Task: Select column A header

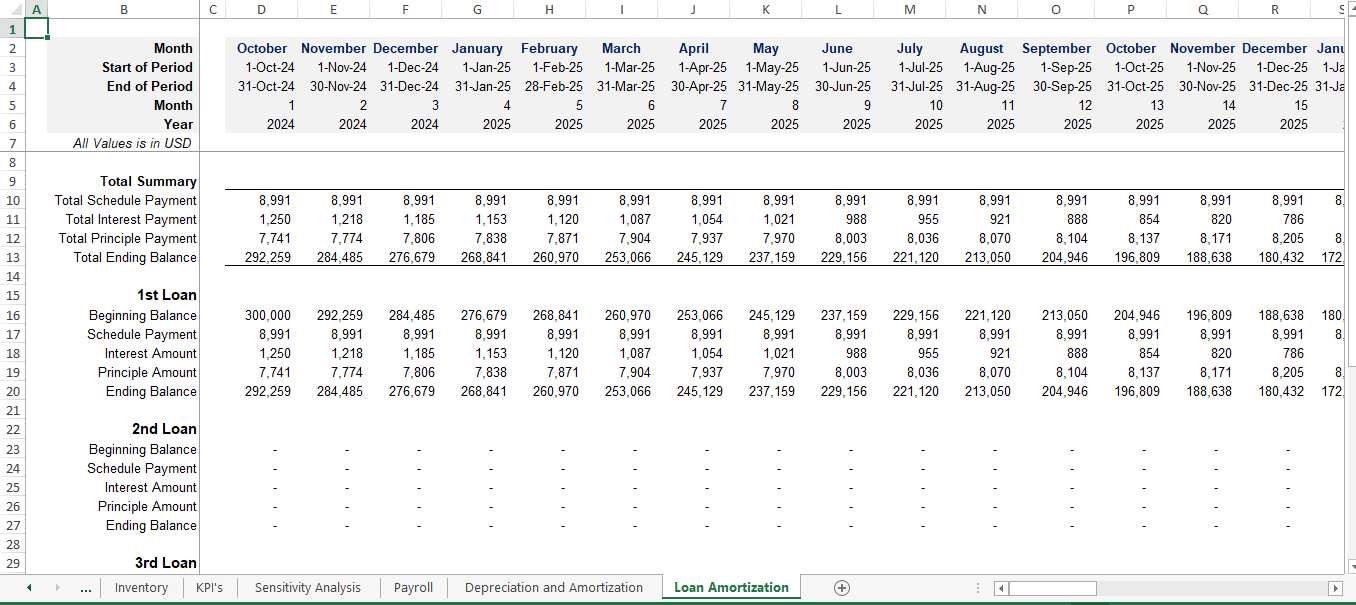Action: [x=35, y=9]
